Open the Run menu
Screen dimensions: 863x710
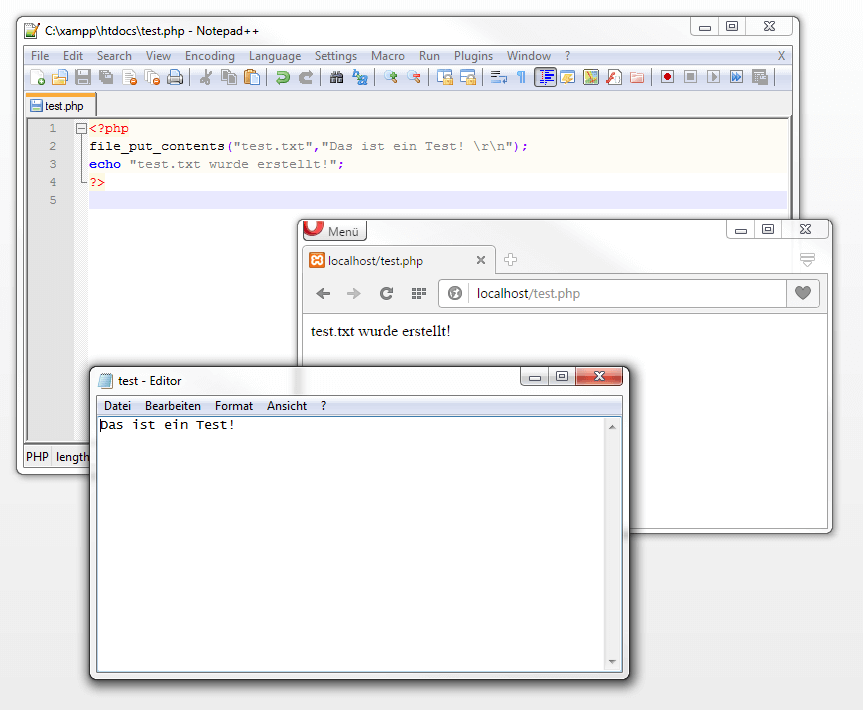pyautogui.click(x=429, y=56)
